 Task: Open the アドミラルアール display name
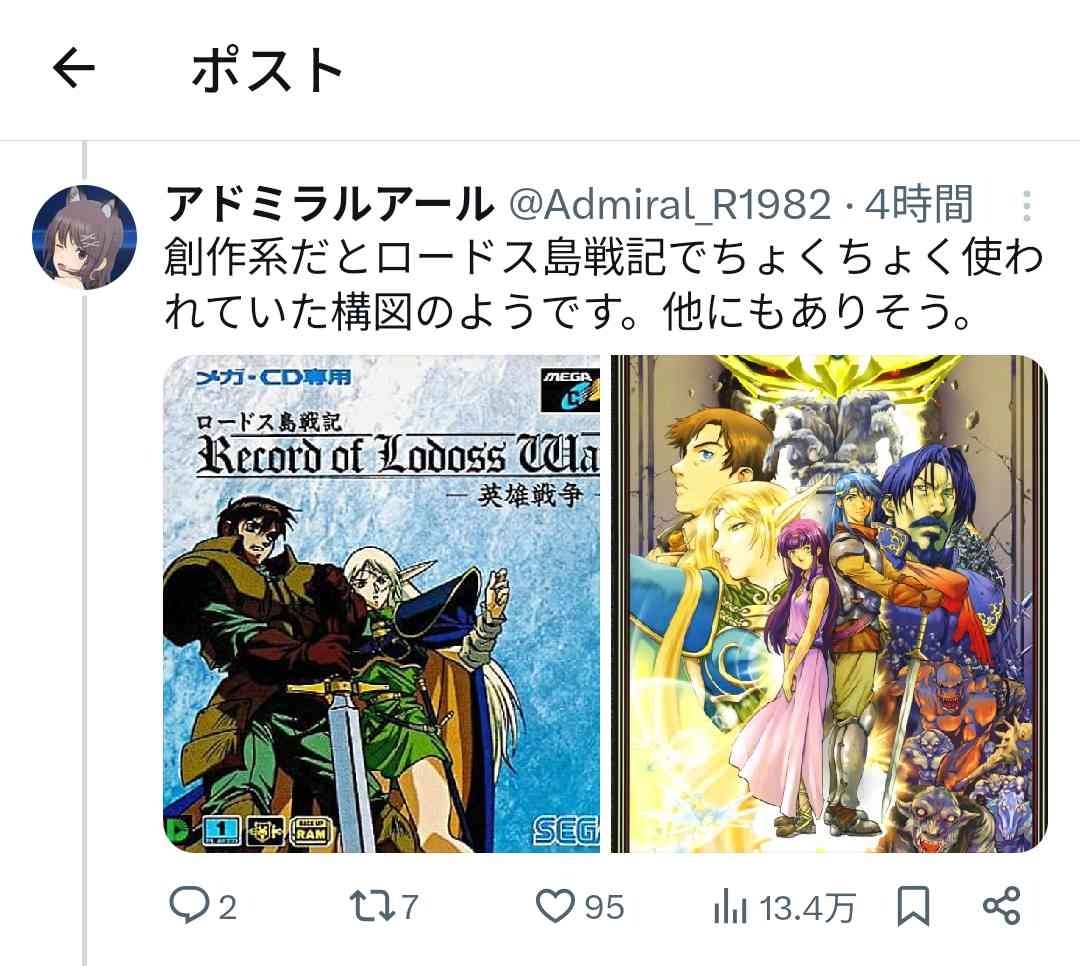click(329, 205)
